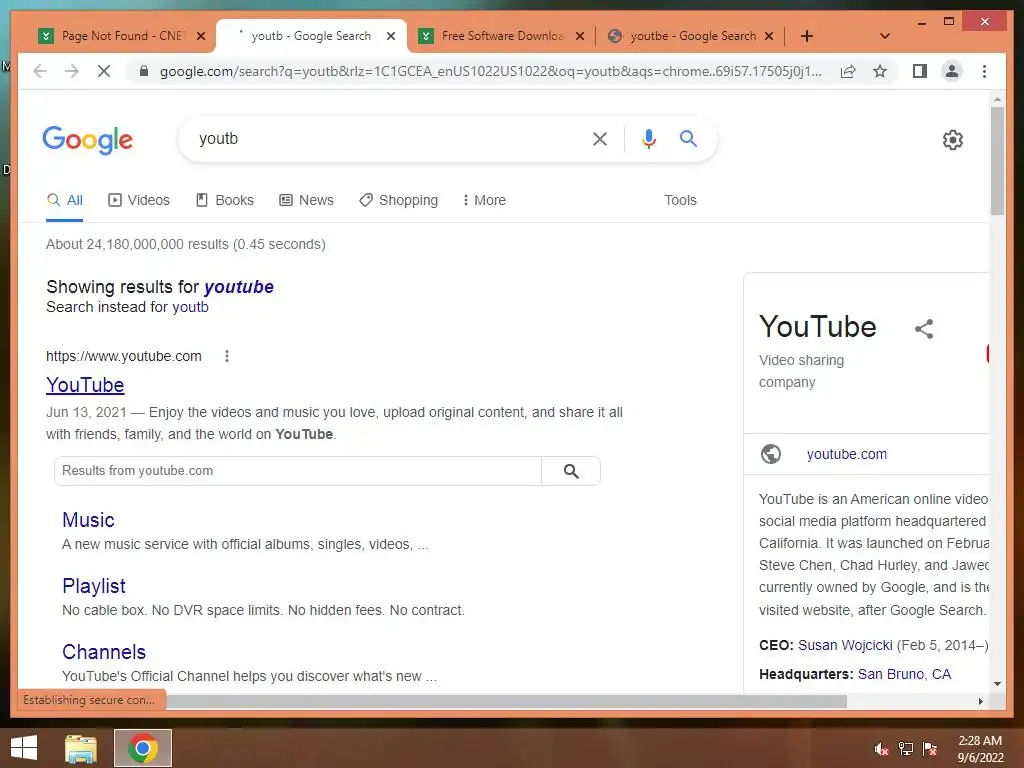Image resolution: width=1024 pixels, height=768 pixels.
Task: Select the All results tab
Action: point(65,200)
